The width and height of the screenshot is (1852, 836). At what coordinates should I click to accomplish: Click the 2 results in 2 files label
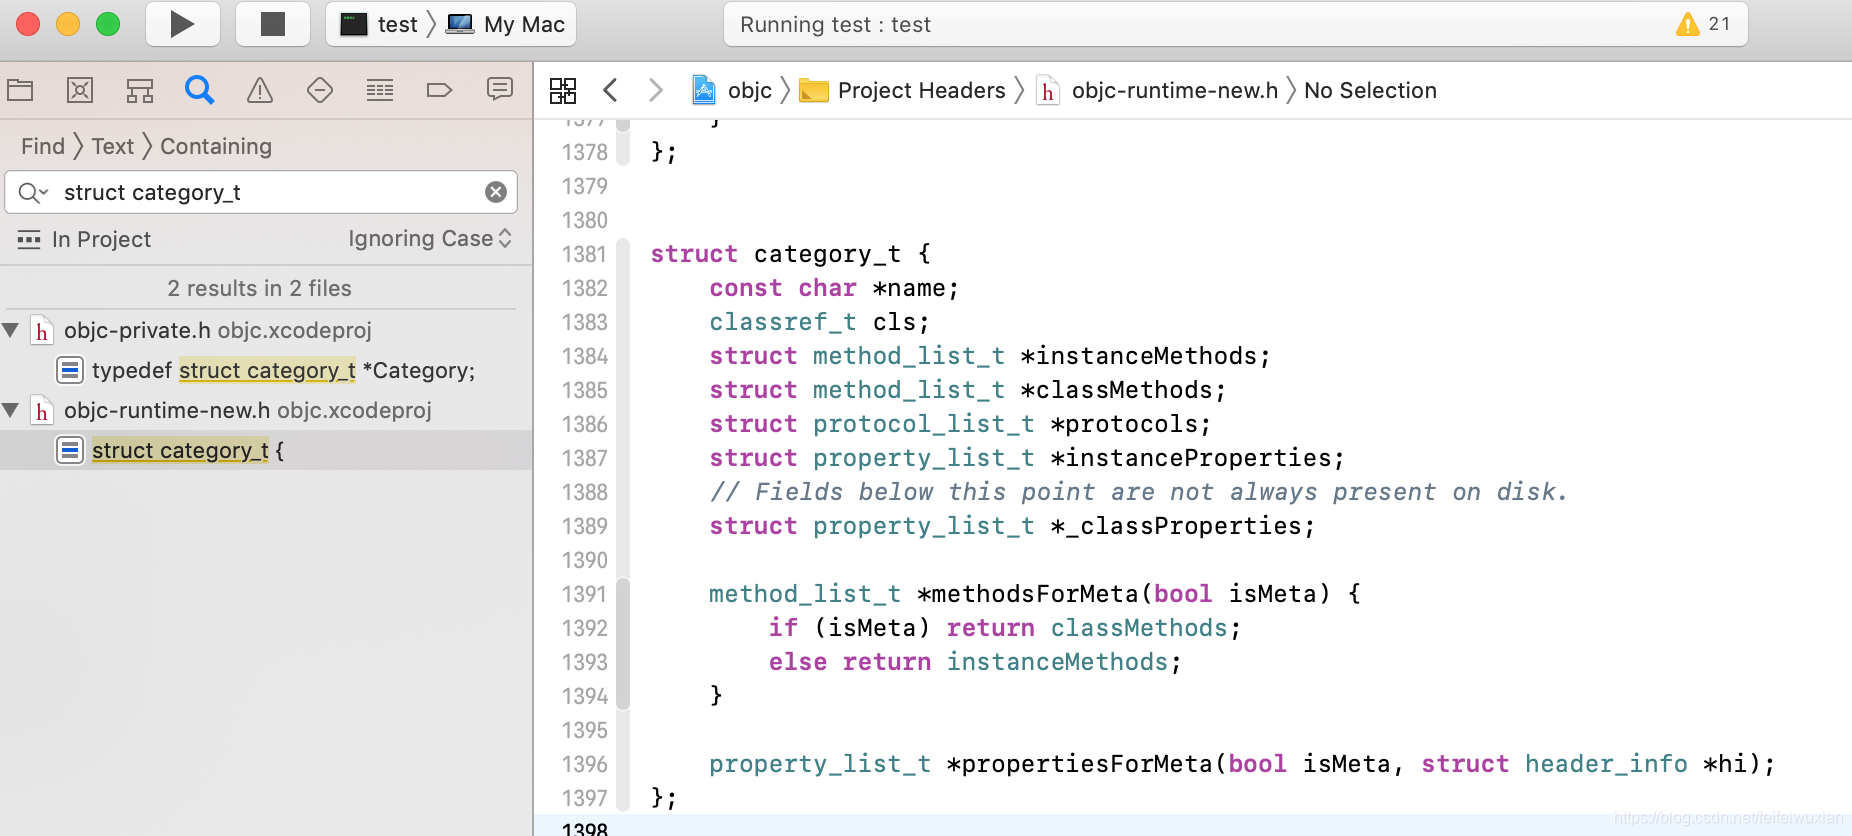pyautogui.click(x=260, y=288)
